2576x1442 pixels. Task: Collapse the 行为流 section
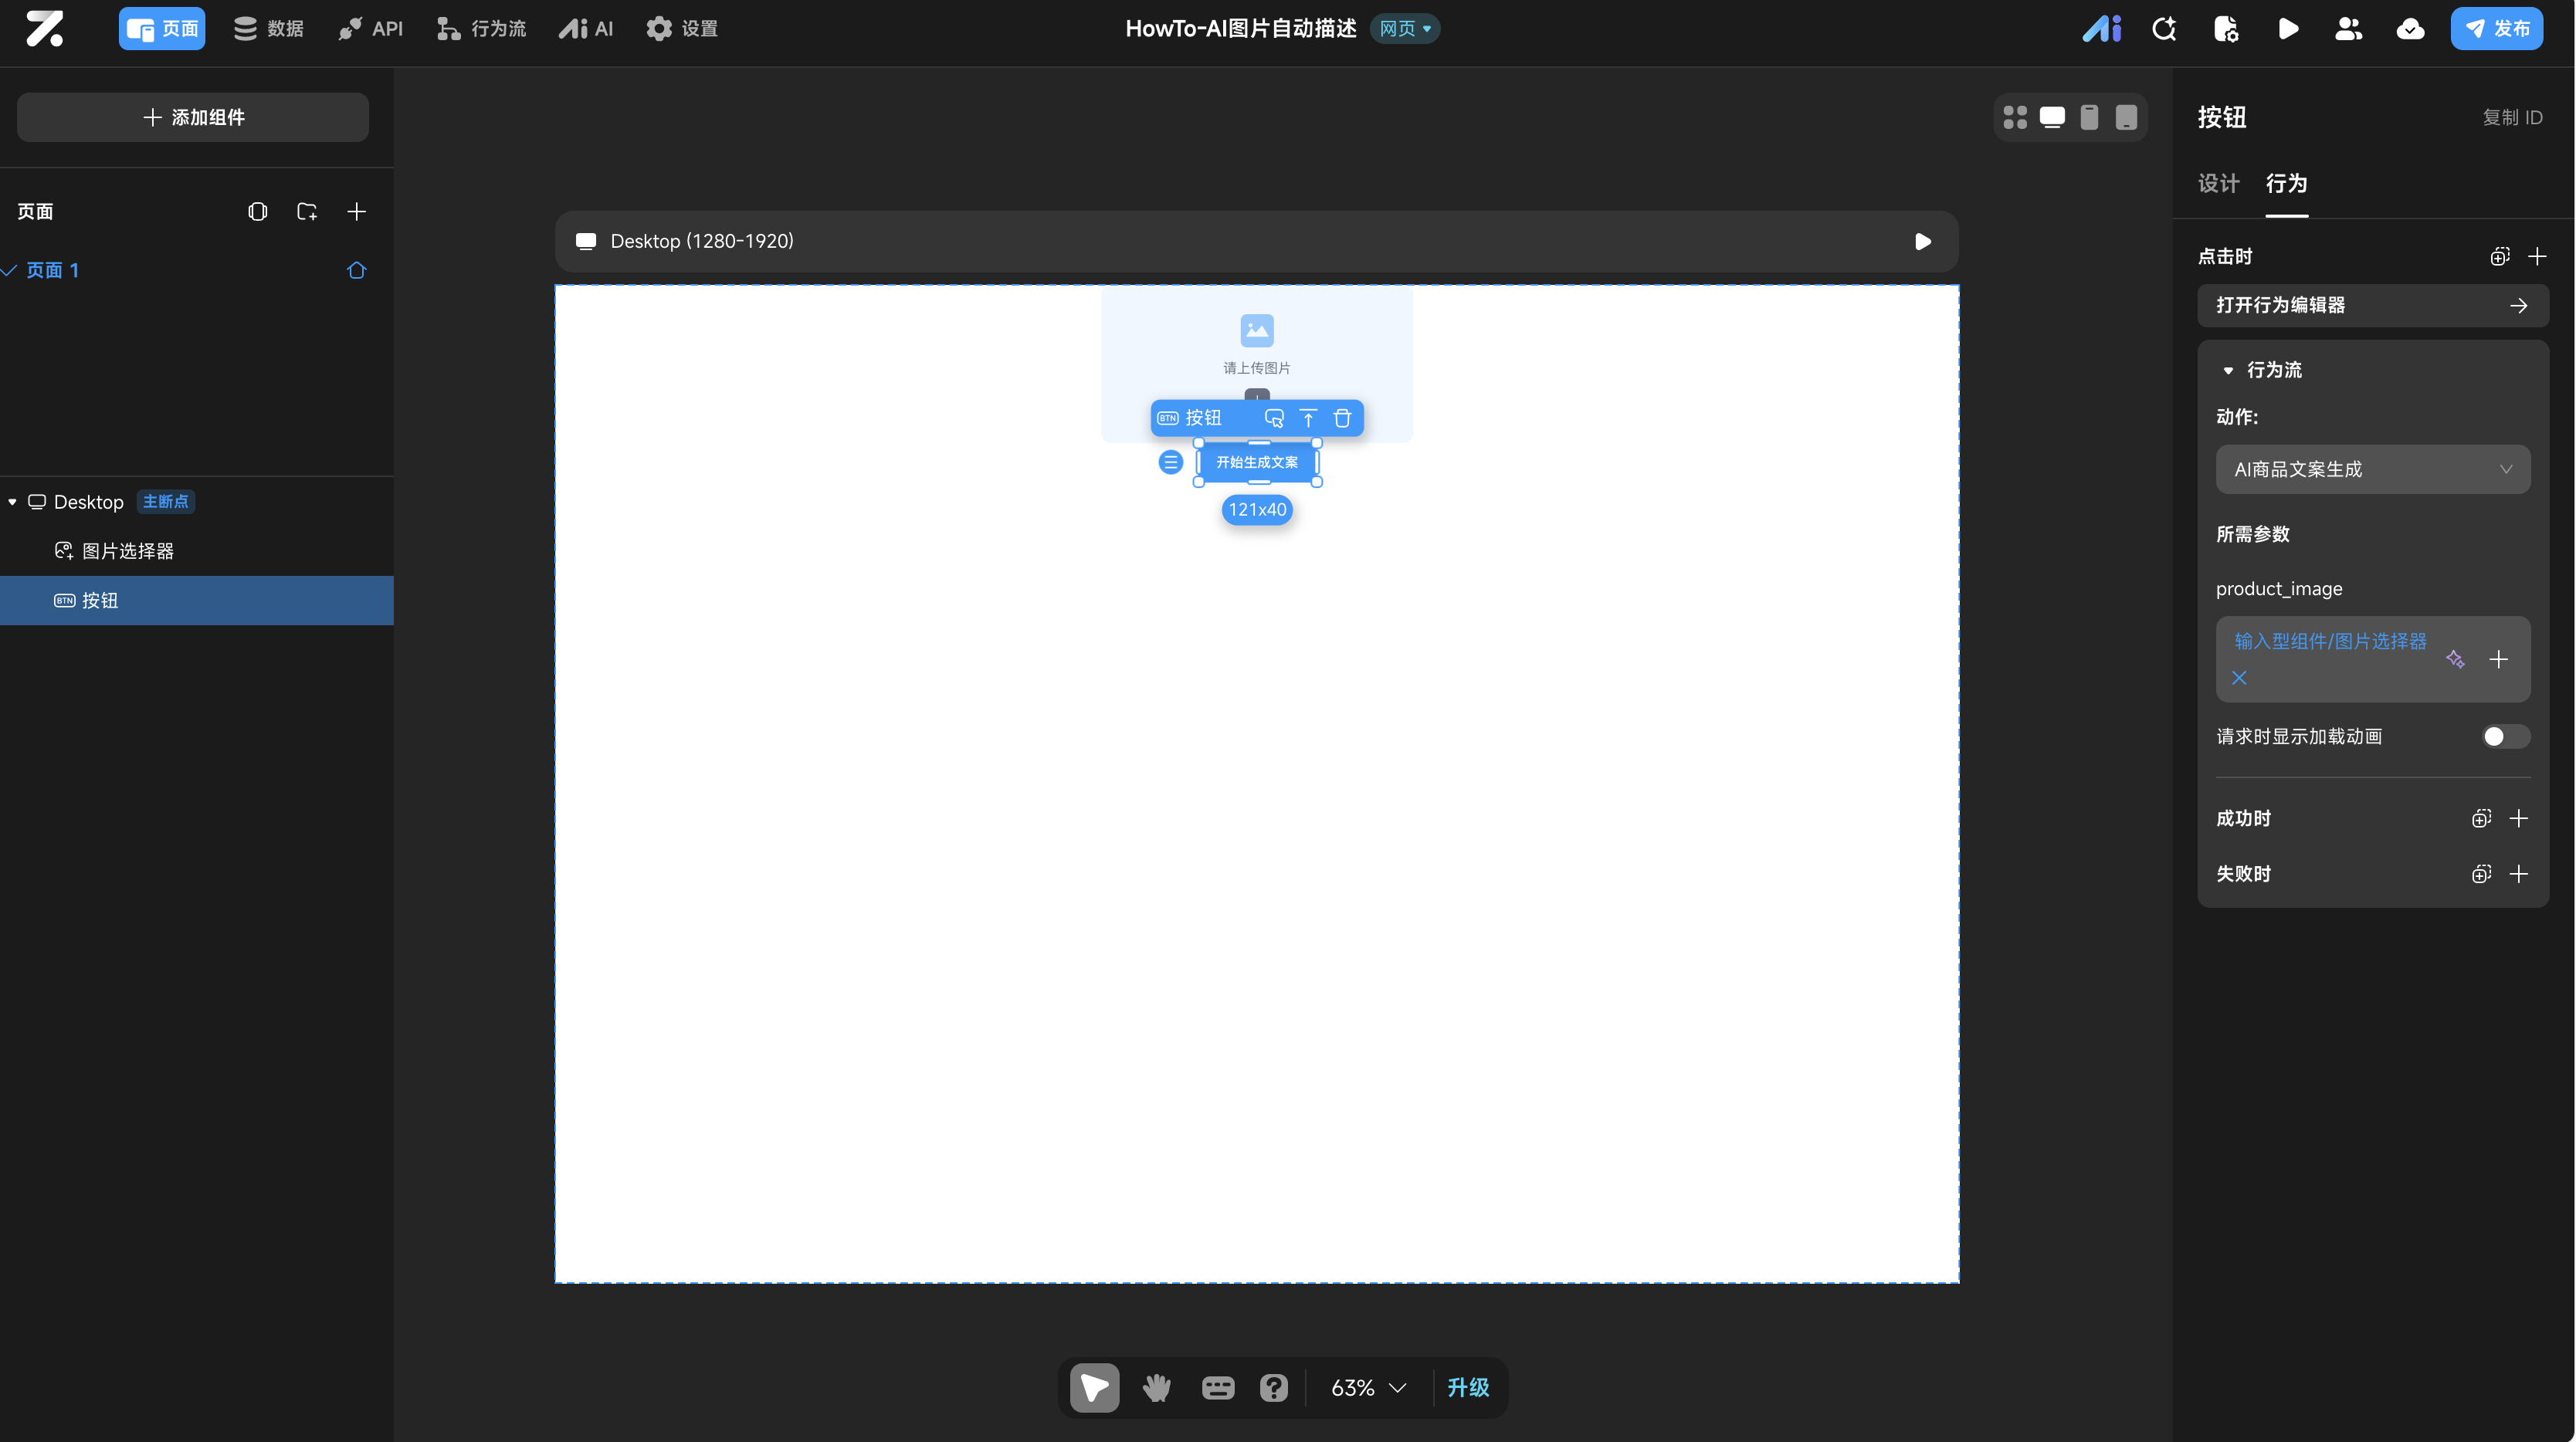[x=2228, y=370]
